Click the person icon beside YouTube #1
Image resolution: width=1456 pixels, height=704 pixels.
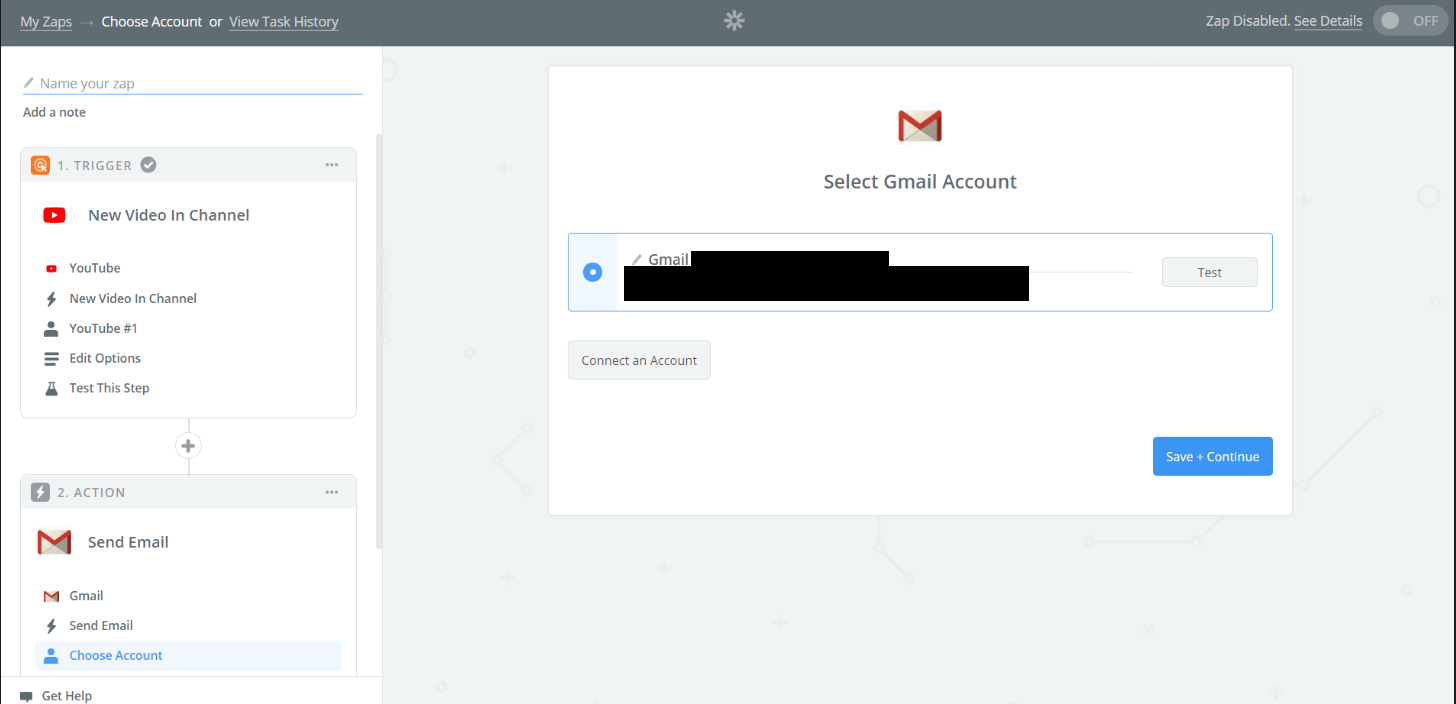51,328
